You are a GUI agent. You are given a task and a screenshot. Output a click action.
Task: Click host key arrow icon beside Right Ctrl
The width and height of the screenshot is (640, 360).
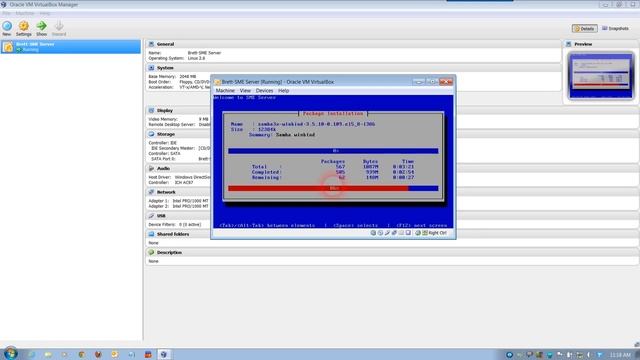pyautogui.click(x=425, y=233)
